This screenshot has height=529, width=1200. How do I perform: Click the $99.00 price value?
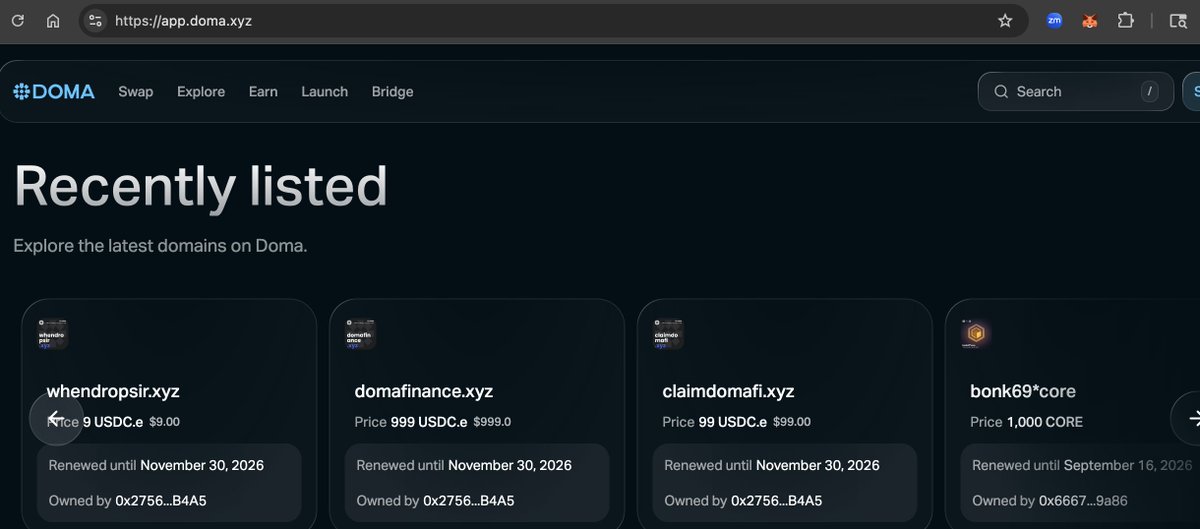click(x=792, y=422)
